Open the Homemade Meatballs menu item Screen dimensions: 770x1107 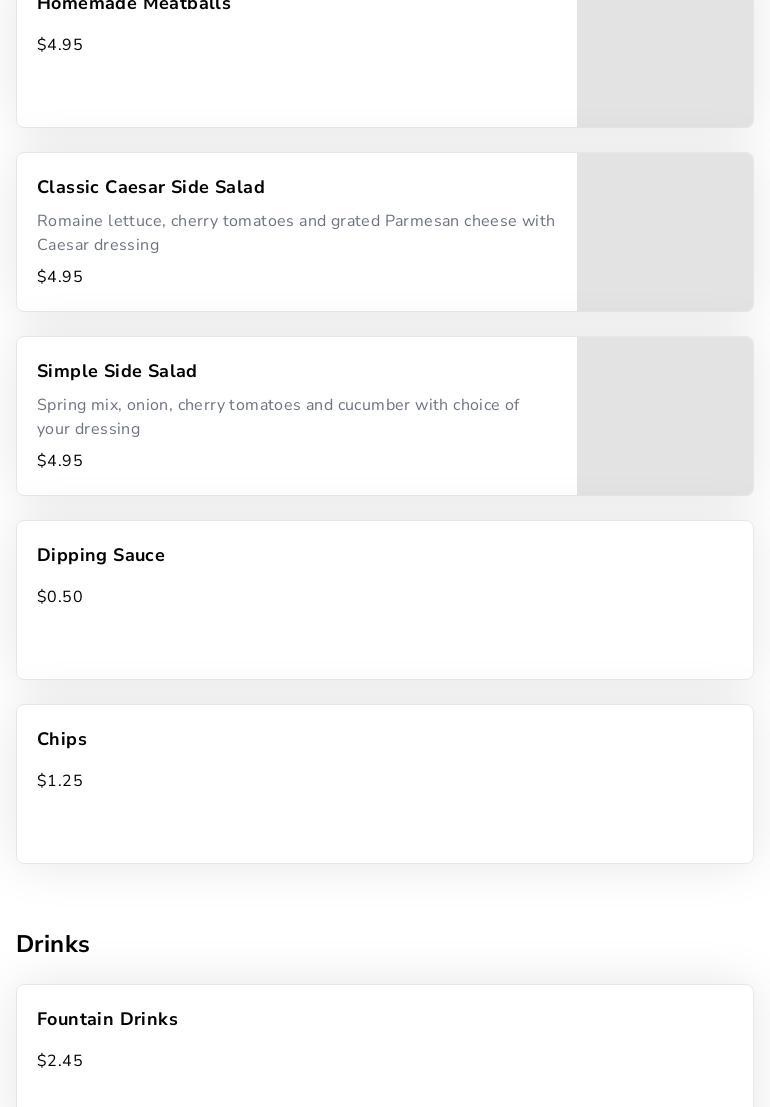134,6
